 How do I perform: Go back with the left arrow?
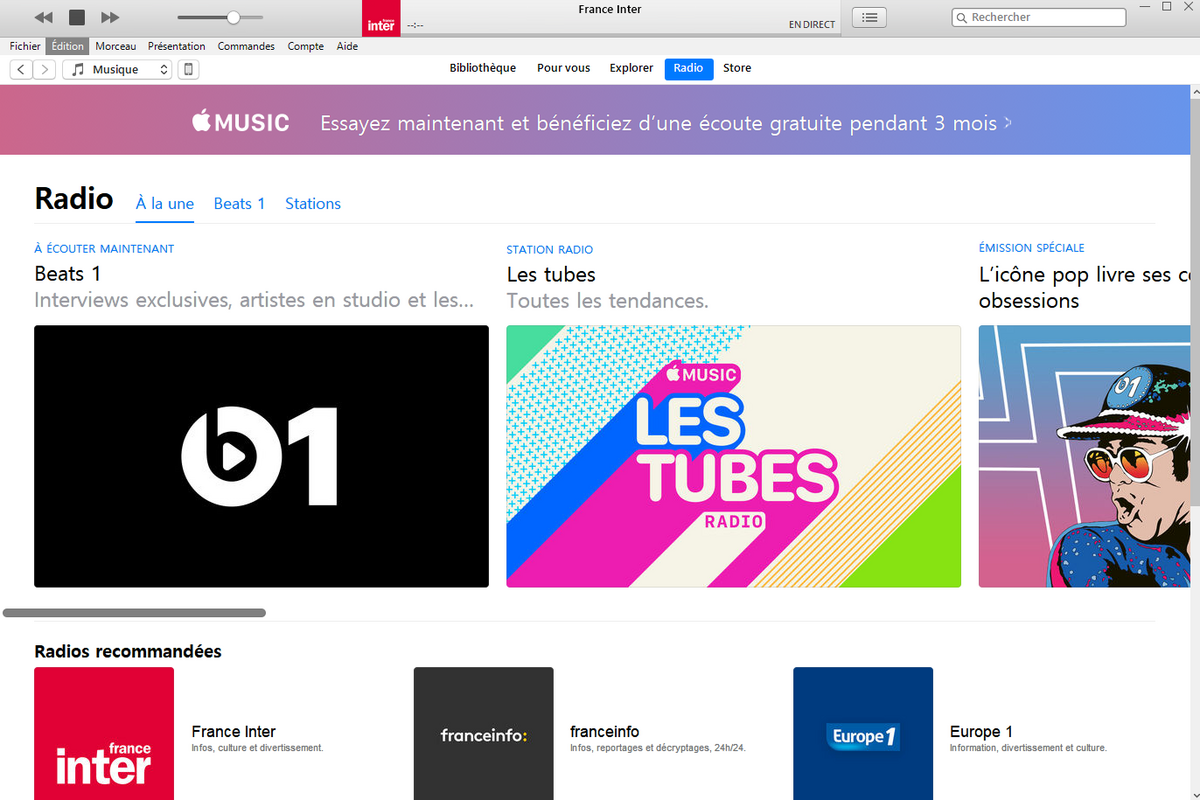[22, 69]
